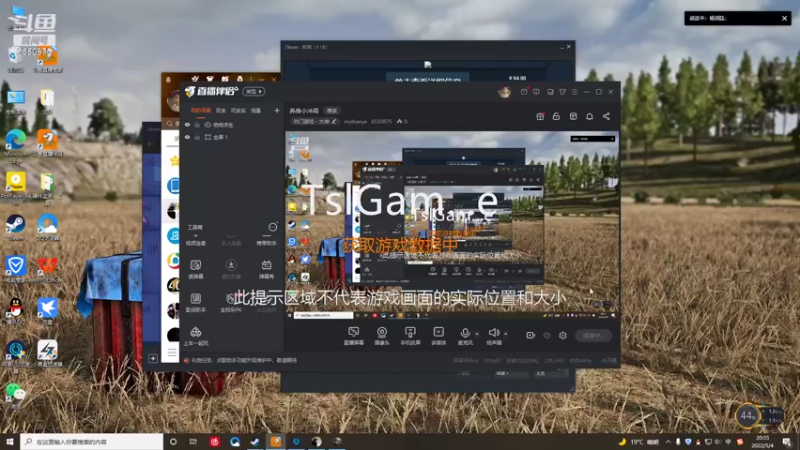Click the 44% floating performance widget
Image resolution: width=800 pixels, height=450 pixels.
747,416
